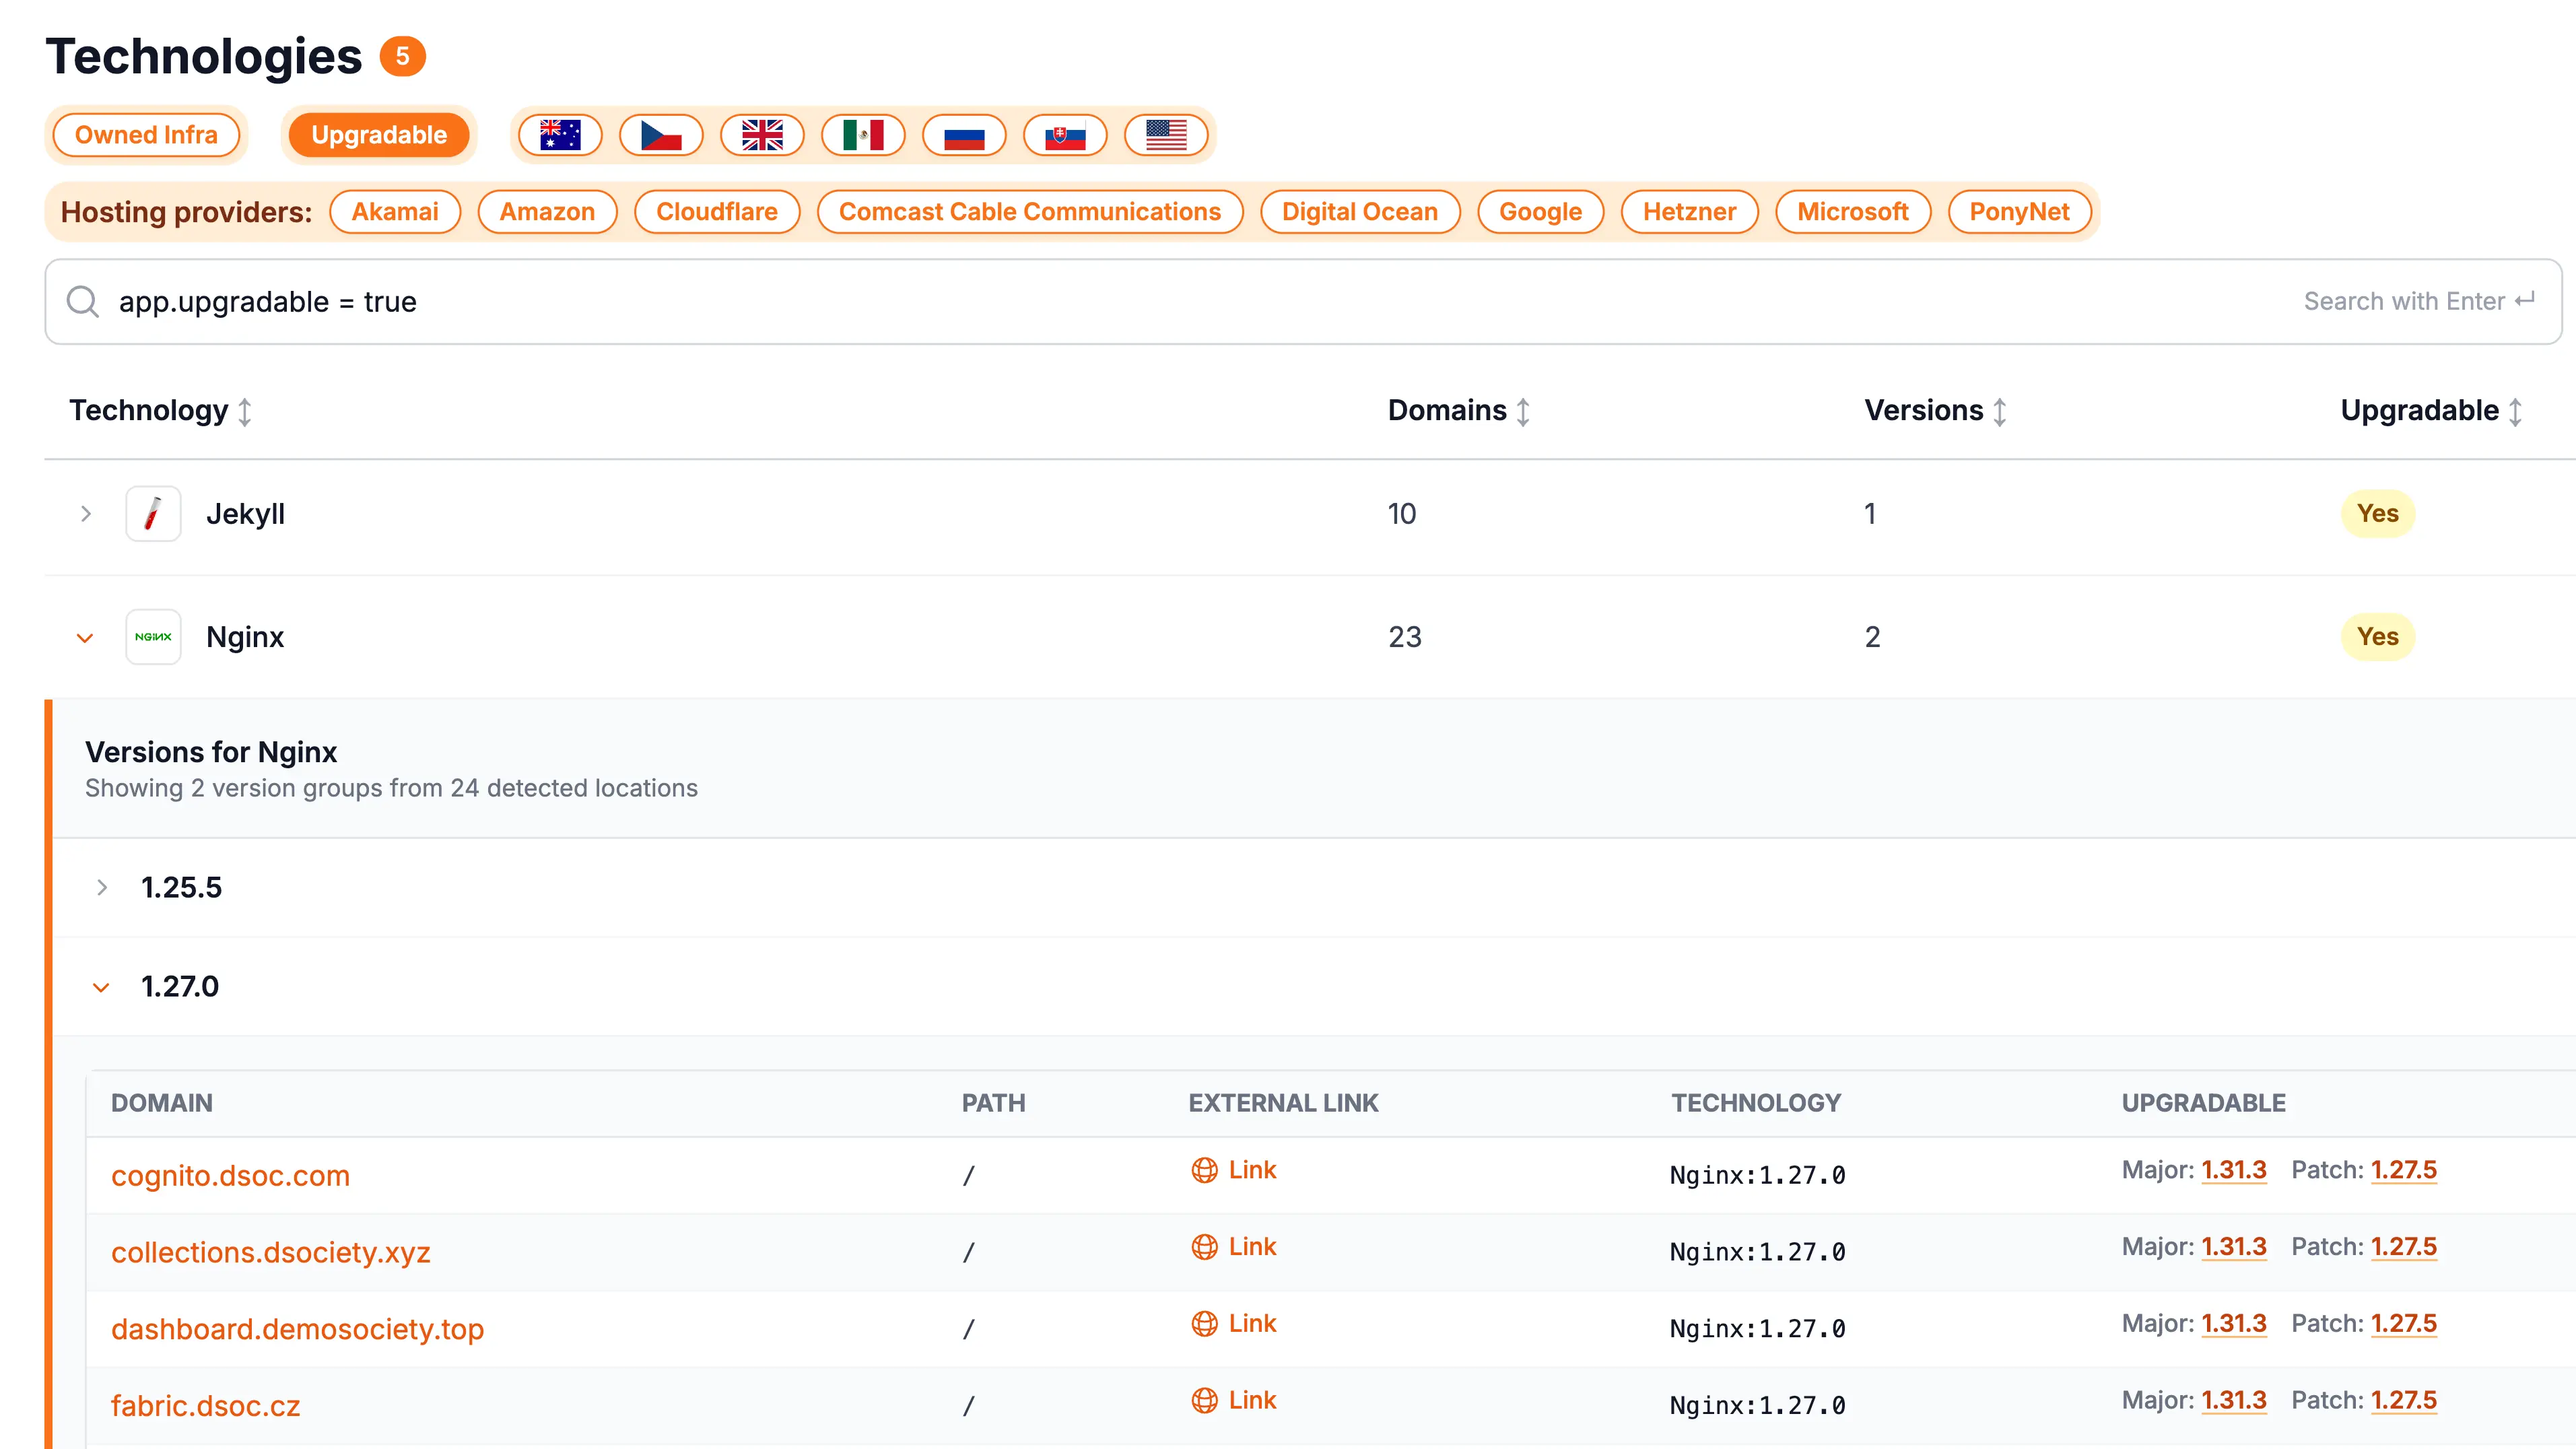The width and height of the screenshot is (2576, 1449).
Task: Toggle the Upgradable filter off
Action: pos(379,135)
